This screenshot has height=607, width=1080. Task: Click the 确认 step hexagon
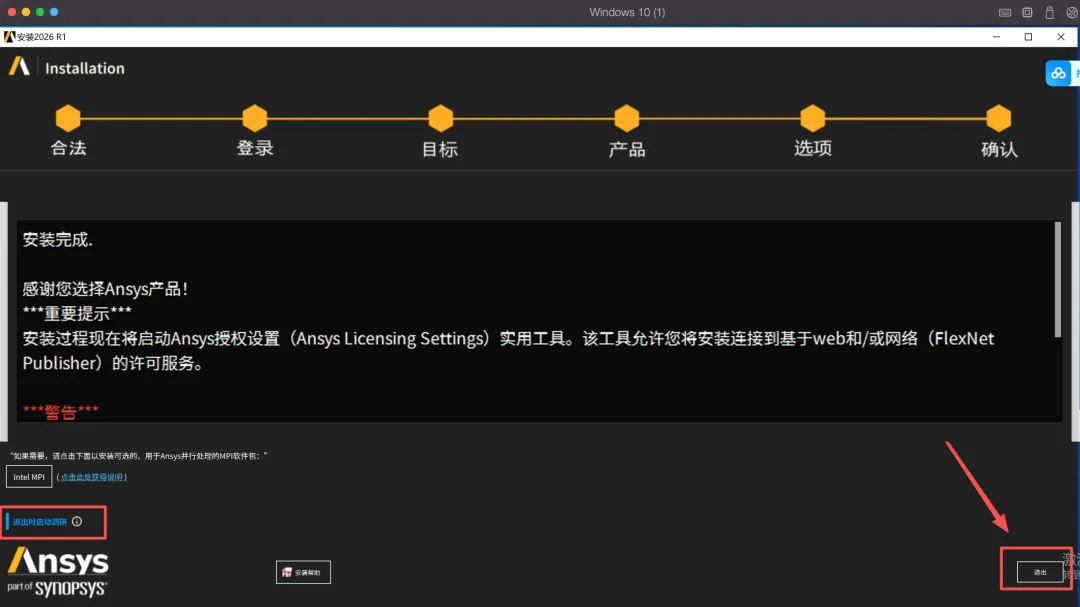coord(999,118)
